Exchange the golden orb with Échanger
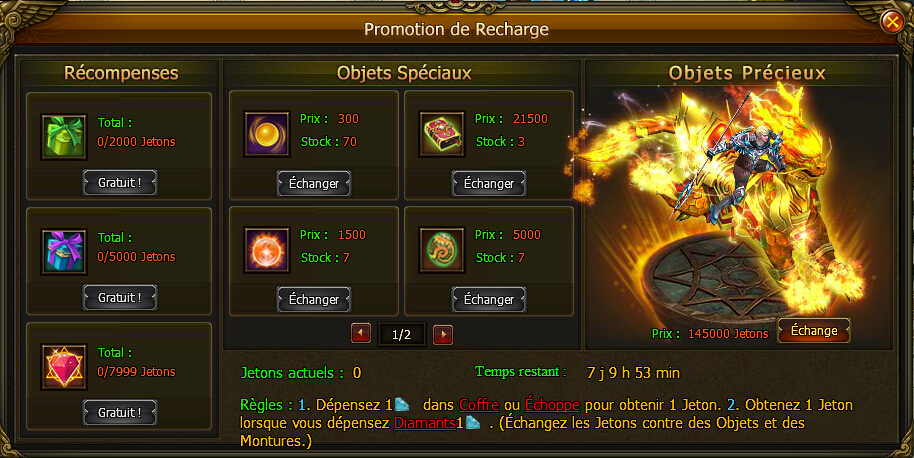 (314, 184)
